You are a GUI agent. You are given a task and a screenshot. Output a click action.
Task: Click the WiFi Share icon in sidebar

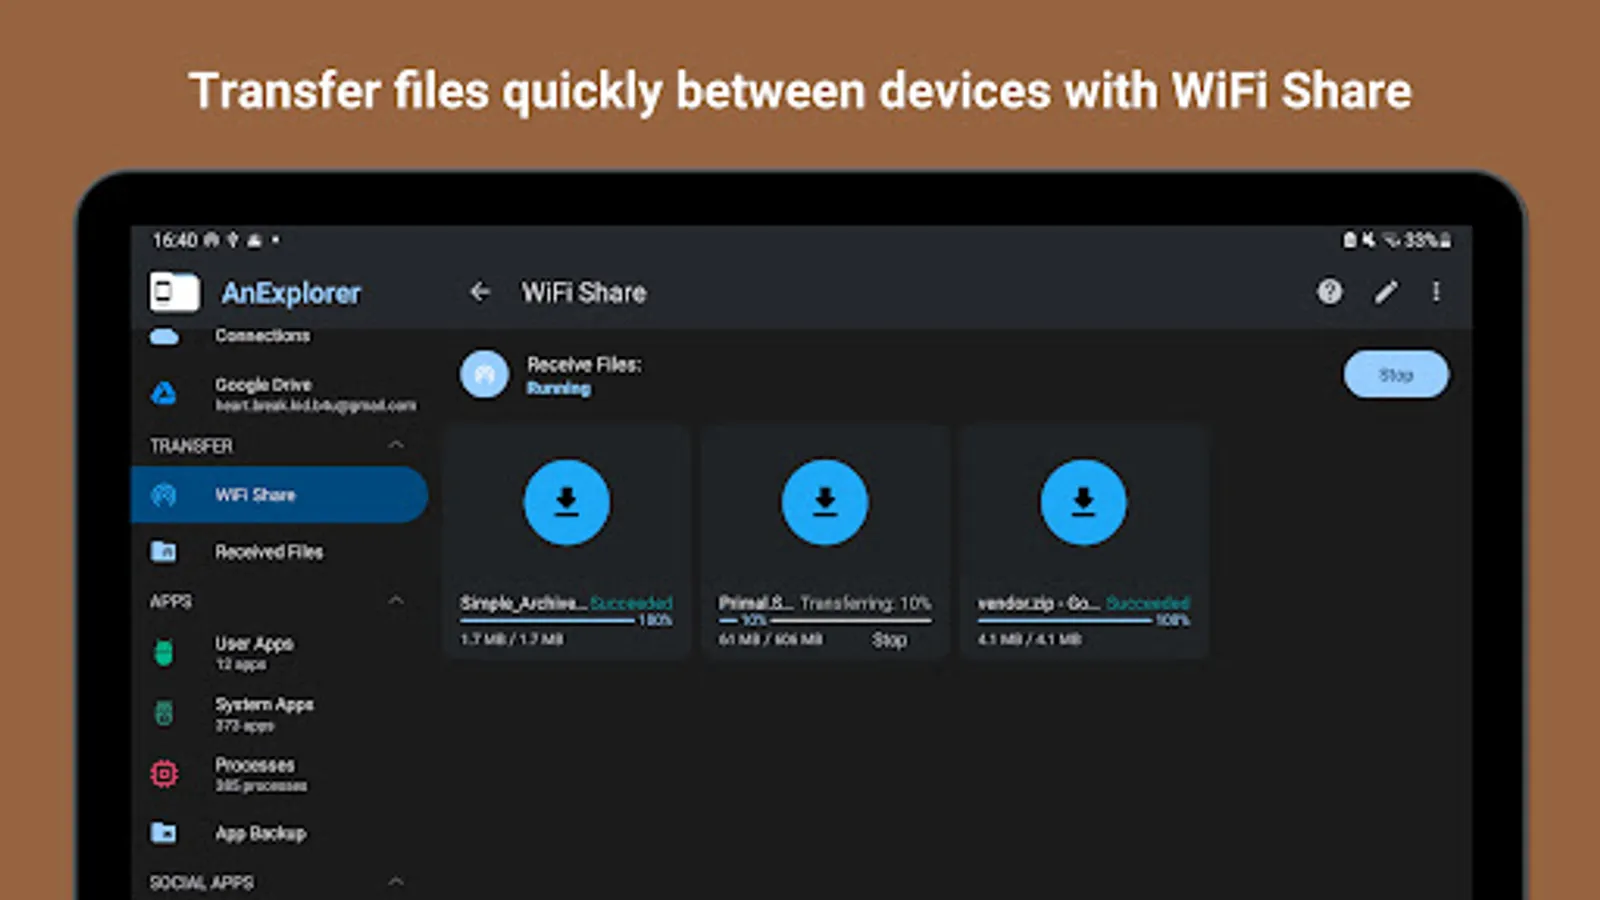pos(164,494)
